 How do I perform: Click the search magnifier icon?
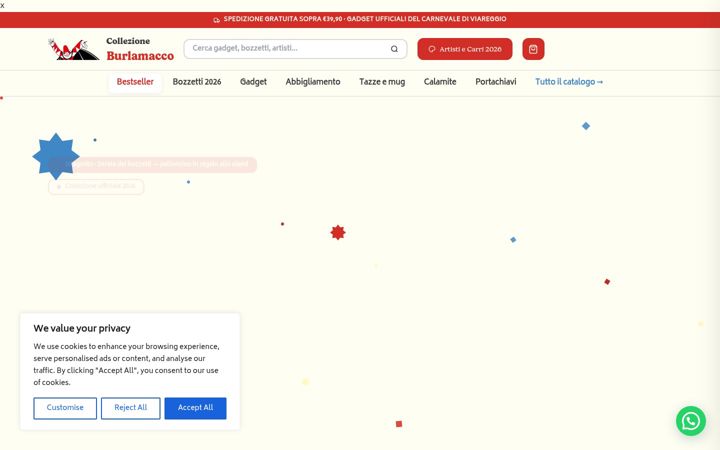click(x=394, y=49)
